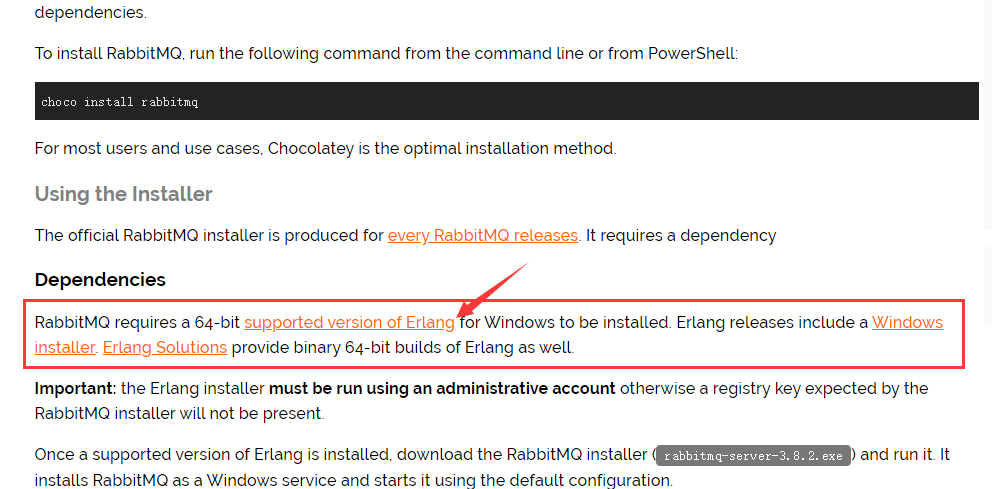Open the 'every RabbitMQ releases' link
Viewport: 992px width, 489px height.
tap(483, 236)
